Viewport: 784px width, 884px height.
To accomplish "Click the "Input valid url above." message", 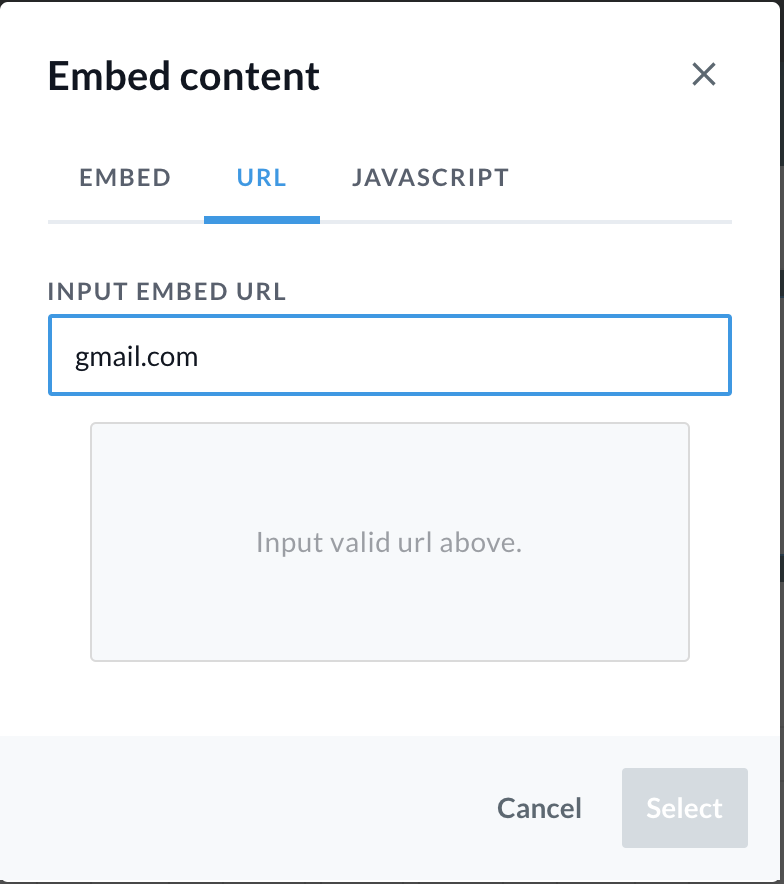I will point(389,543).
